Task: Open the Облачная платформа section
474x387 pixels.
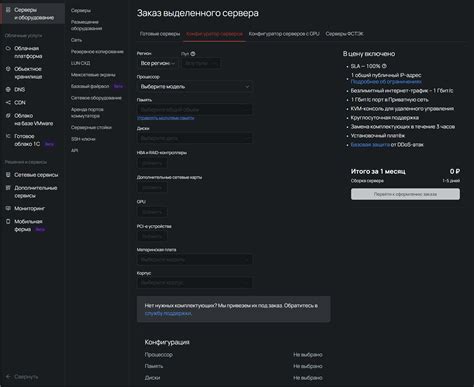Action: [x=28, y=52]
